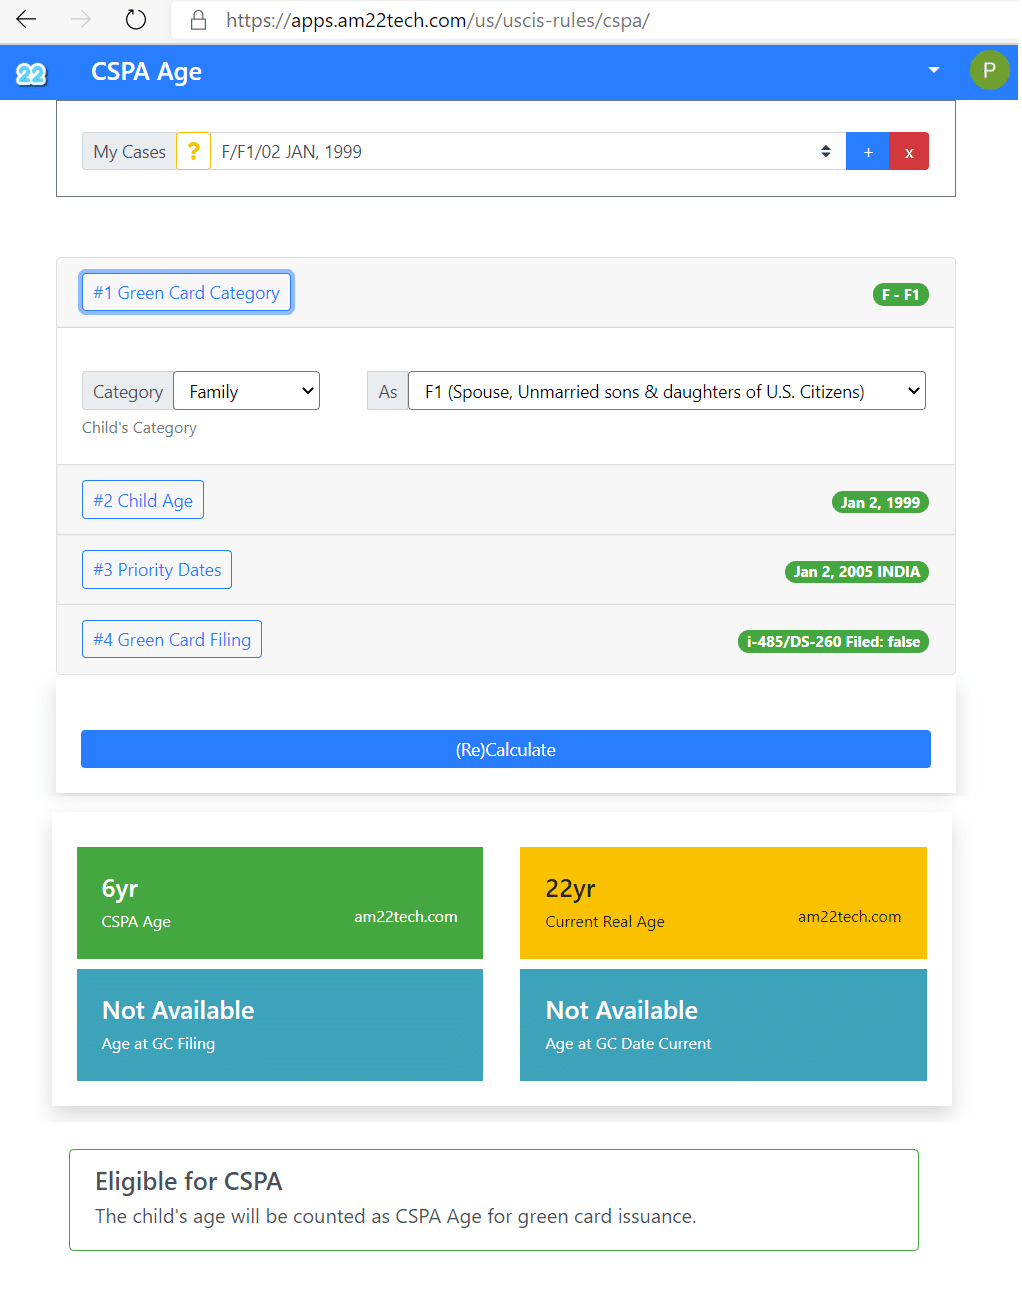Add a new case with plus button
Image resolution: width=1022 pixels, height=1302 pixels.
pos(867,152)
